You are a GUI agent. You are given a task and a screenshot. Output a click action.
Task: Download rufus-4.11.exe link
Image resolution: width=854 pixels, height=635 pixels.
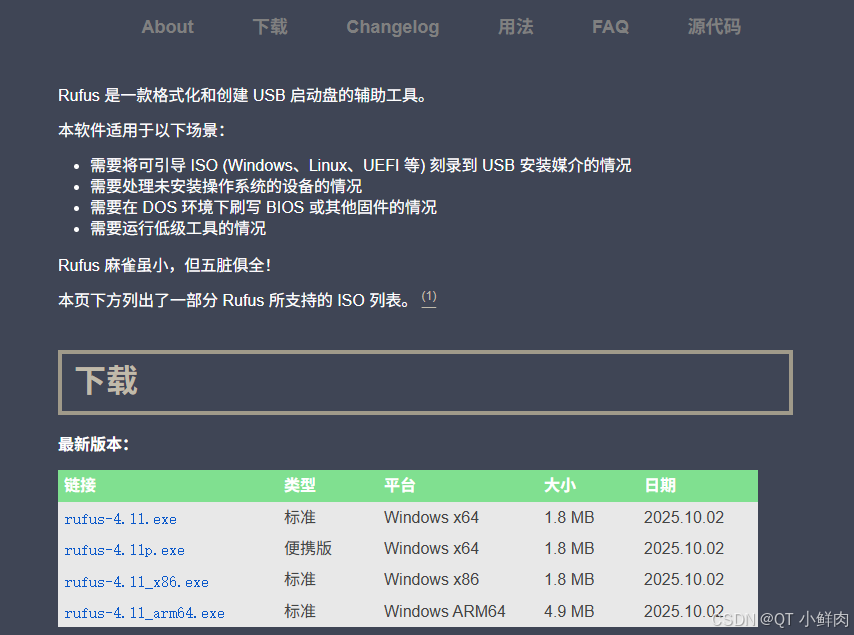tap(120, 519)
